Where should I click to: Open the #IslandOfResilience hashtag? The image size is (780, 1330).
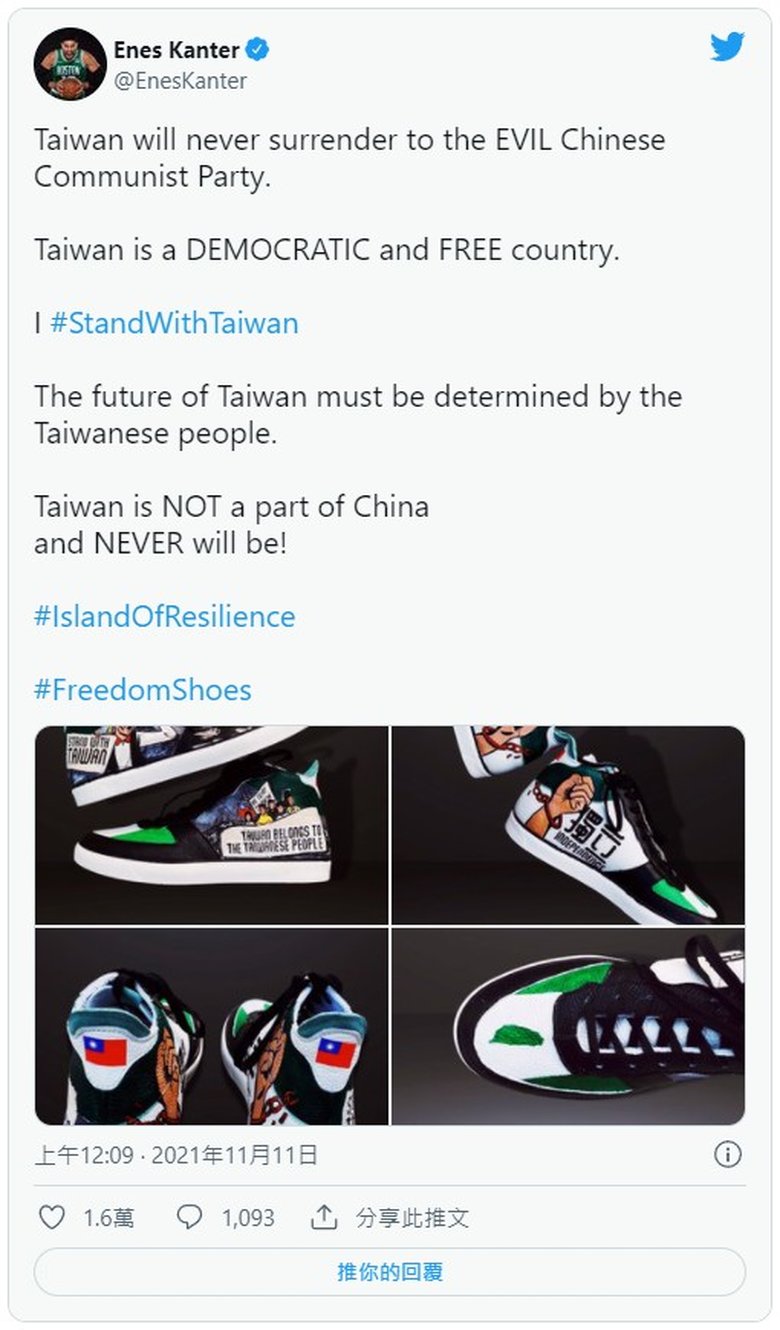[x=164, y=616]
